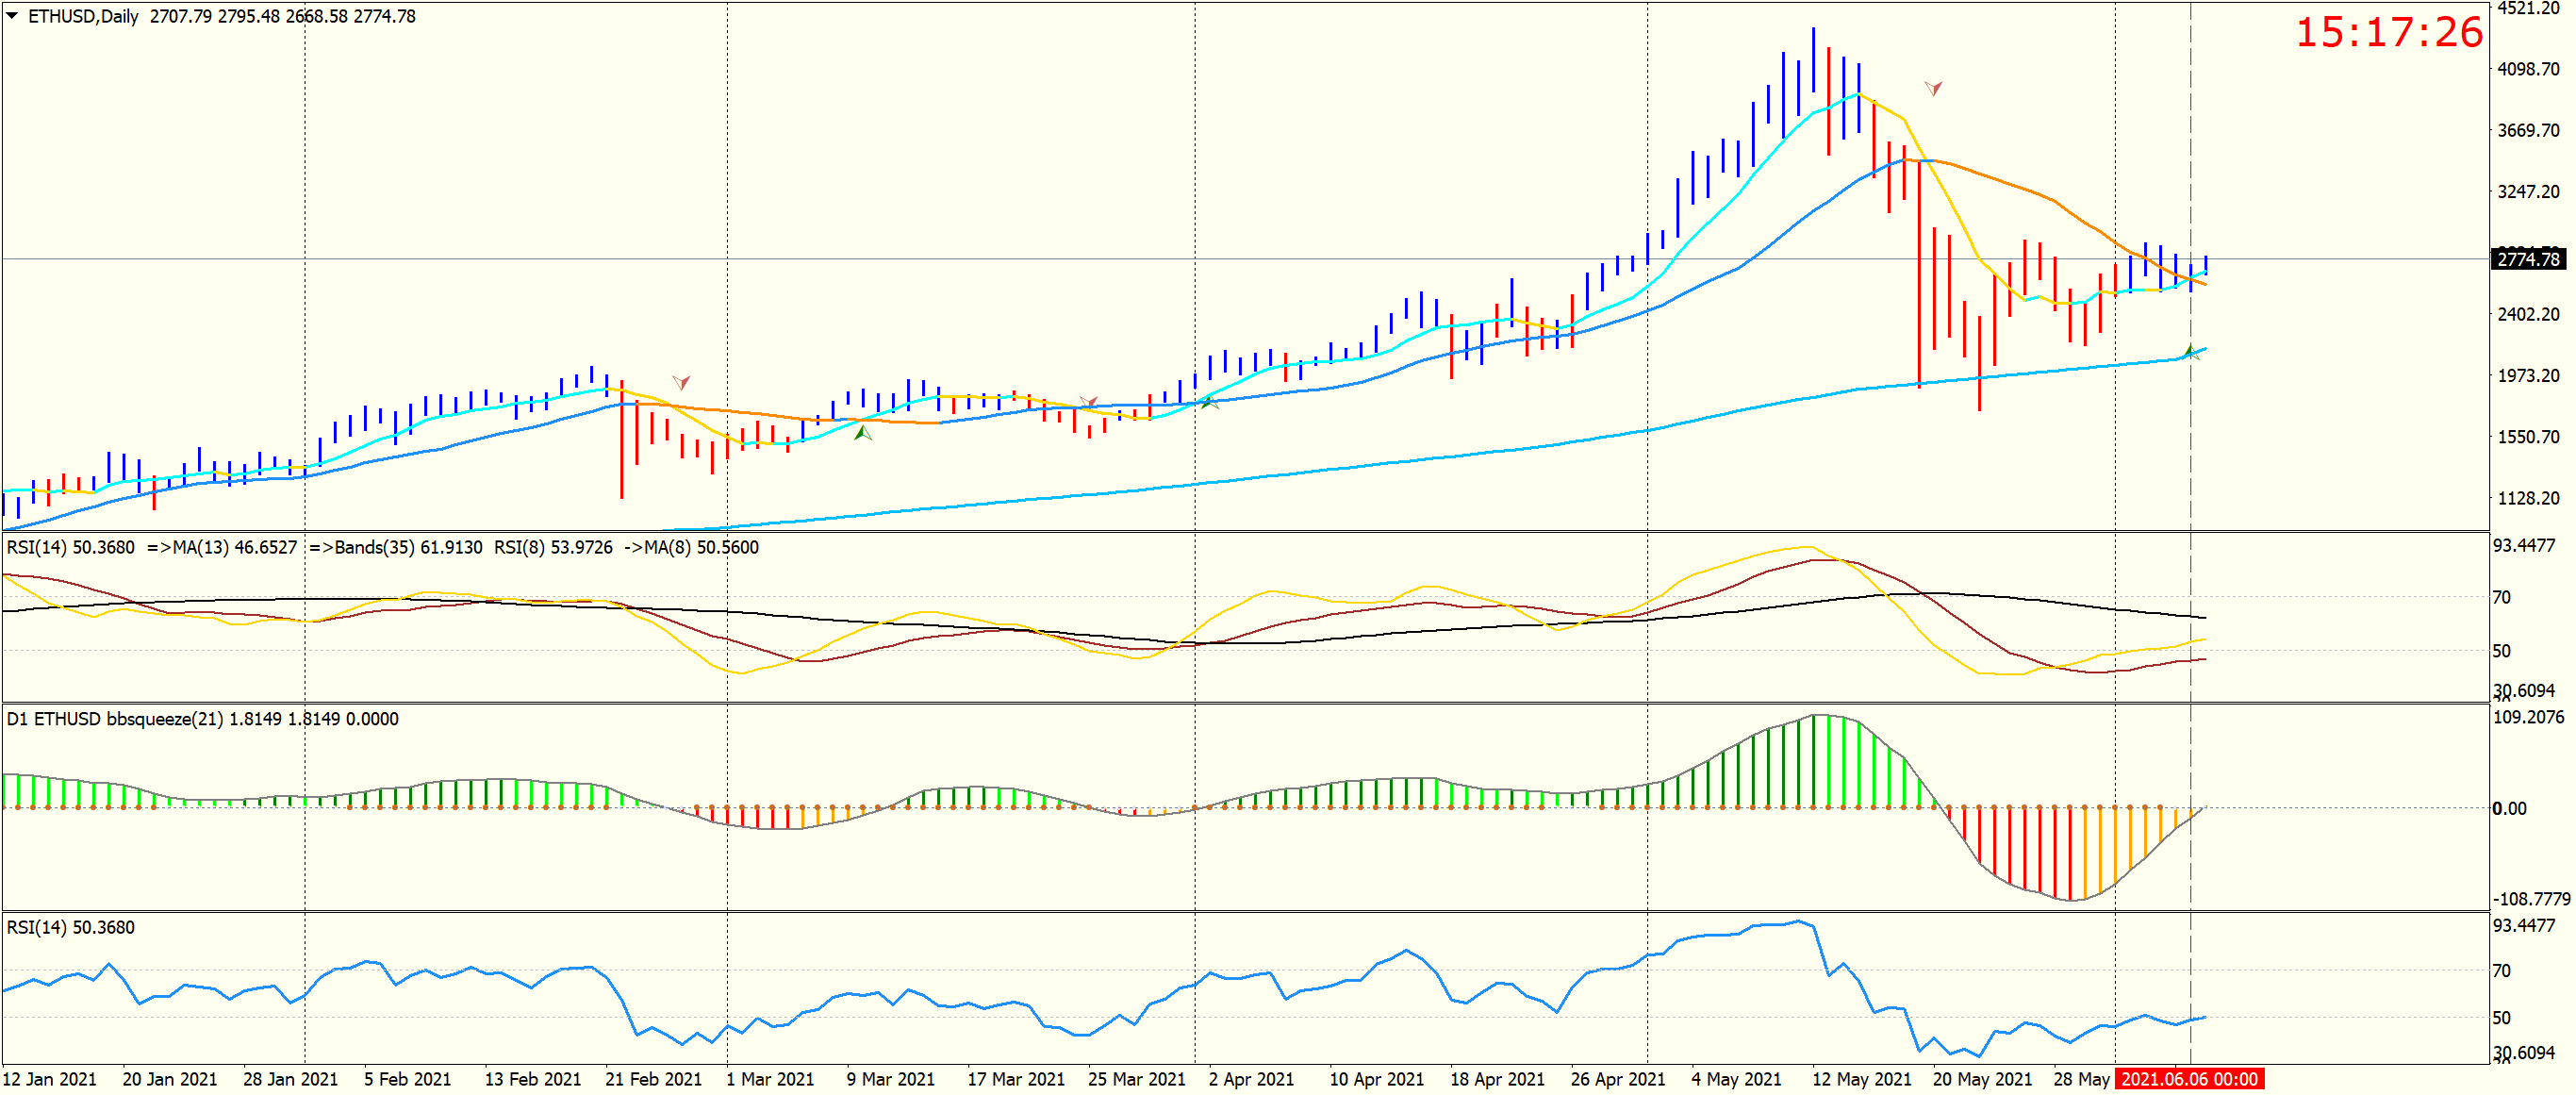Select the bbsqueeze(21) indicator label

[x=165, y=719]
